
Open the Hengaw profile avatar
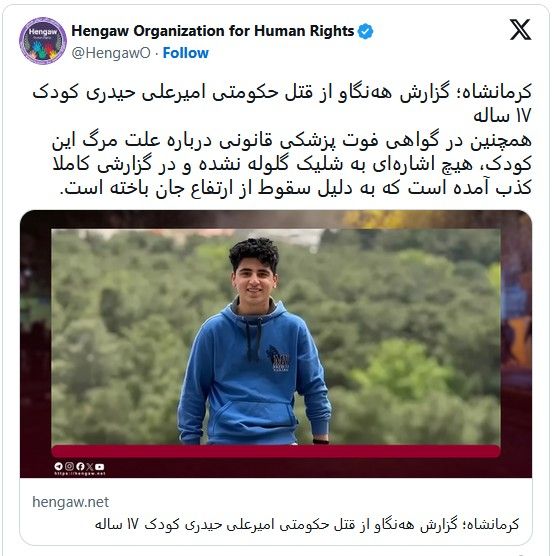click(43, 41)
